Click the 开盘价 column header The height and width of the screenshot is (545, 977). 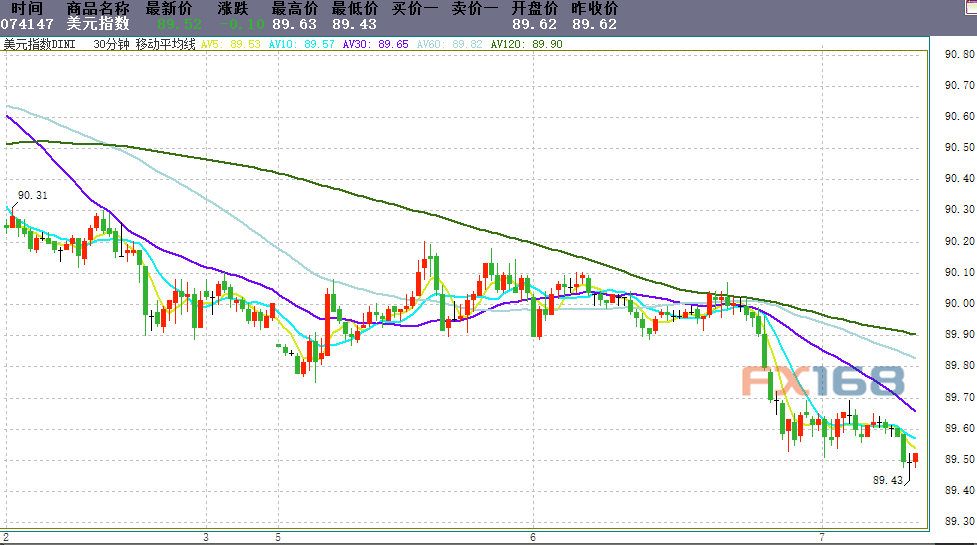coord(535,9)
